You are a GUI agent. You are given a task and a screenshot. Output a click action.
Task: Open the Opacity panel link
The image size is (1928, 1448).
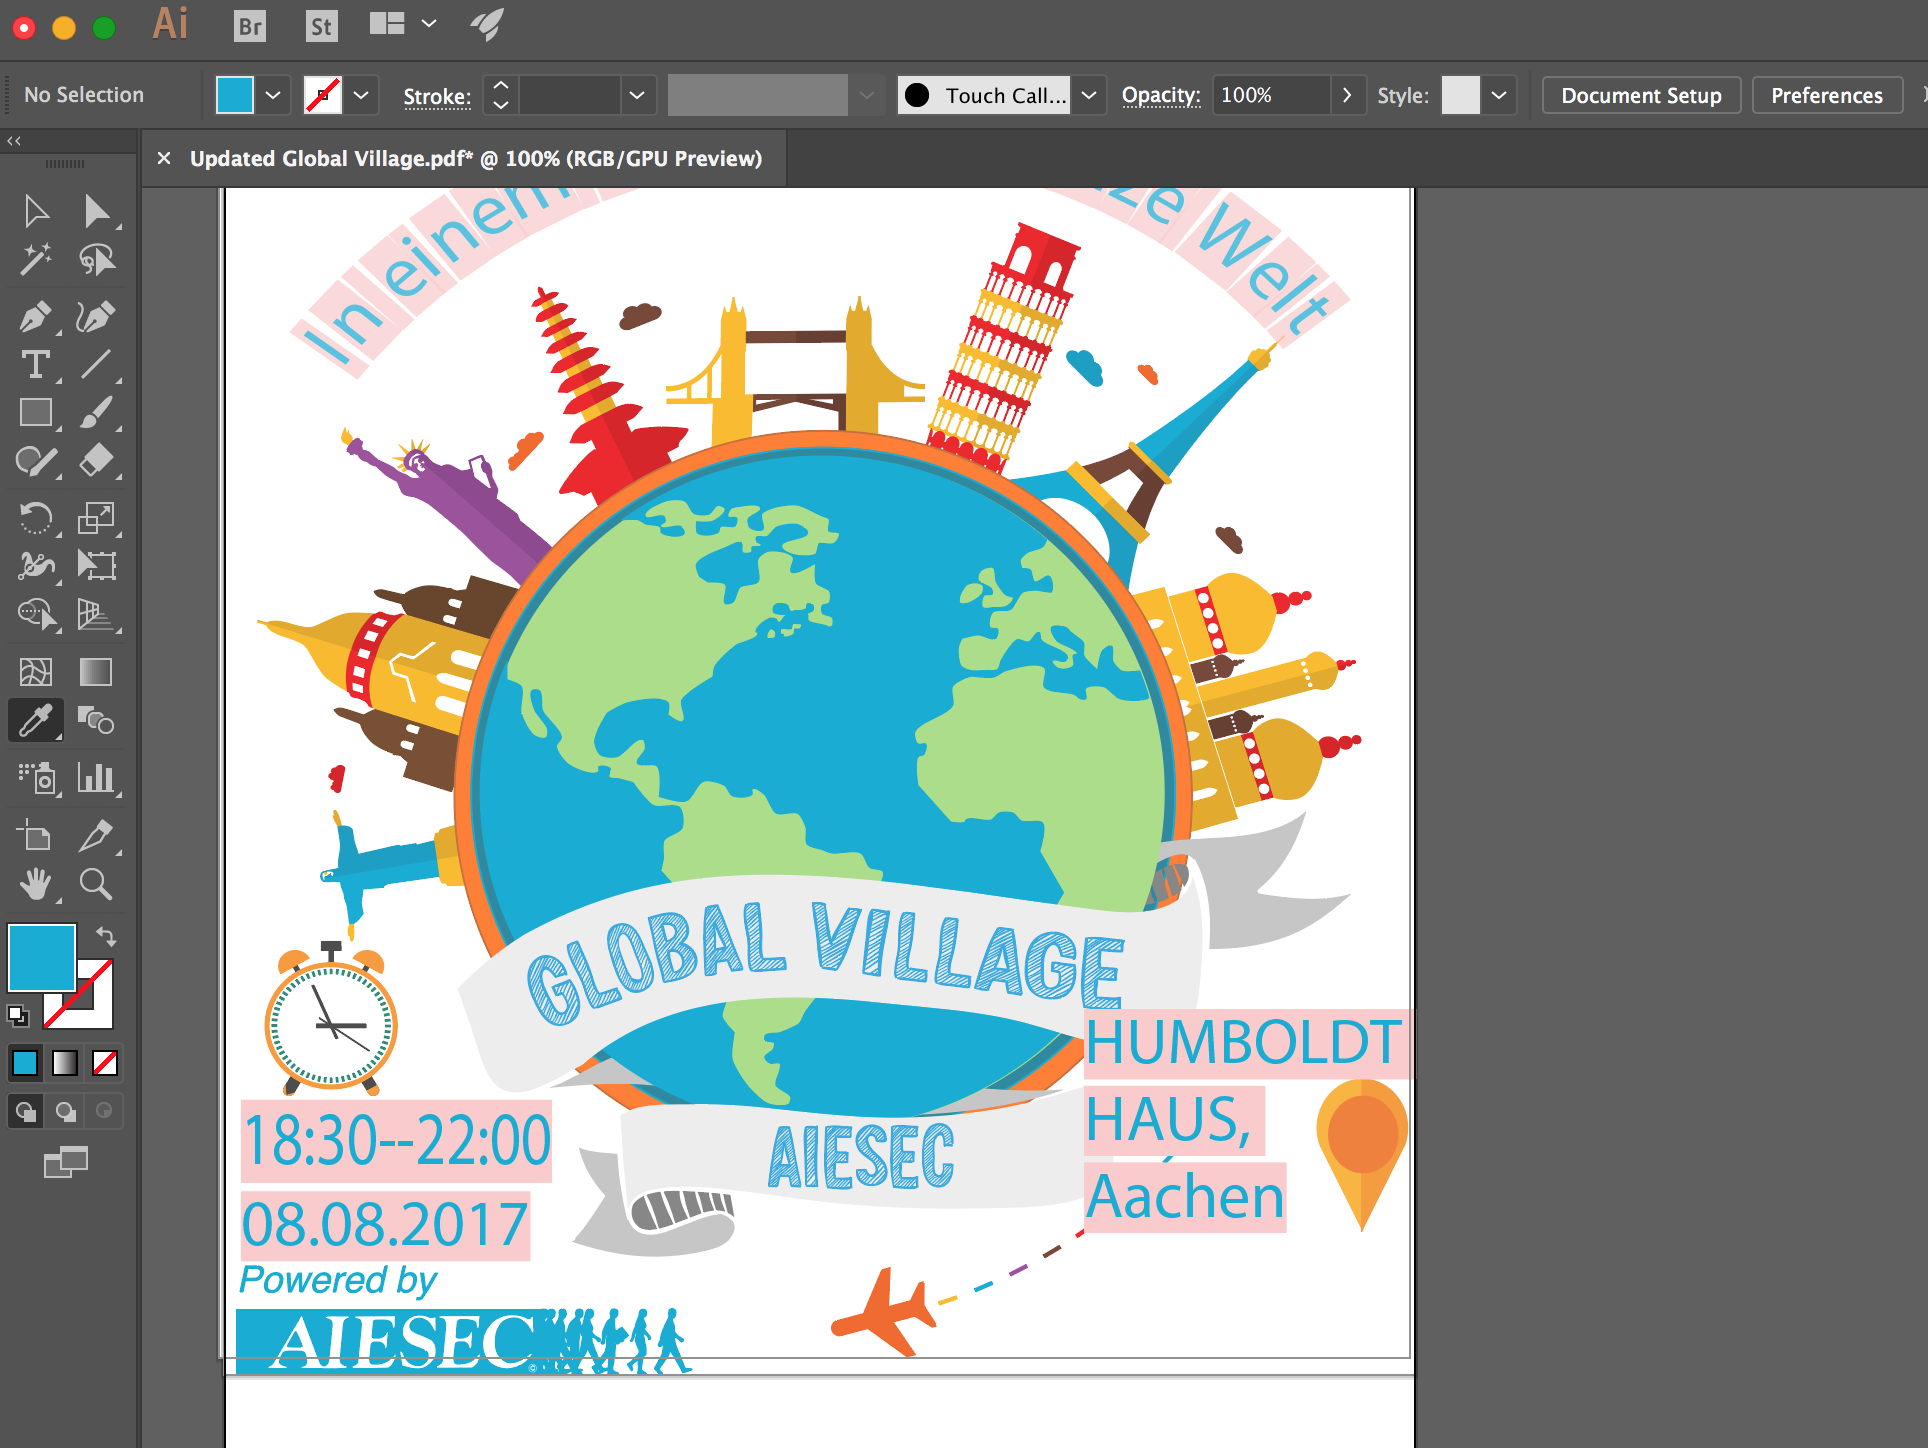pos(1161,95)
